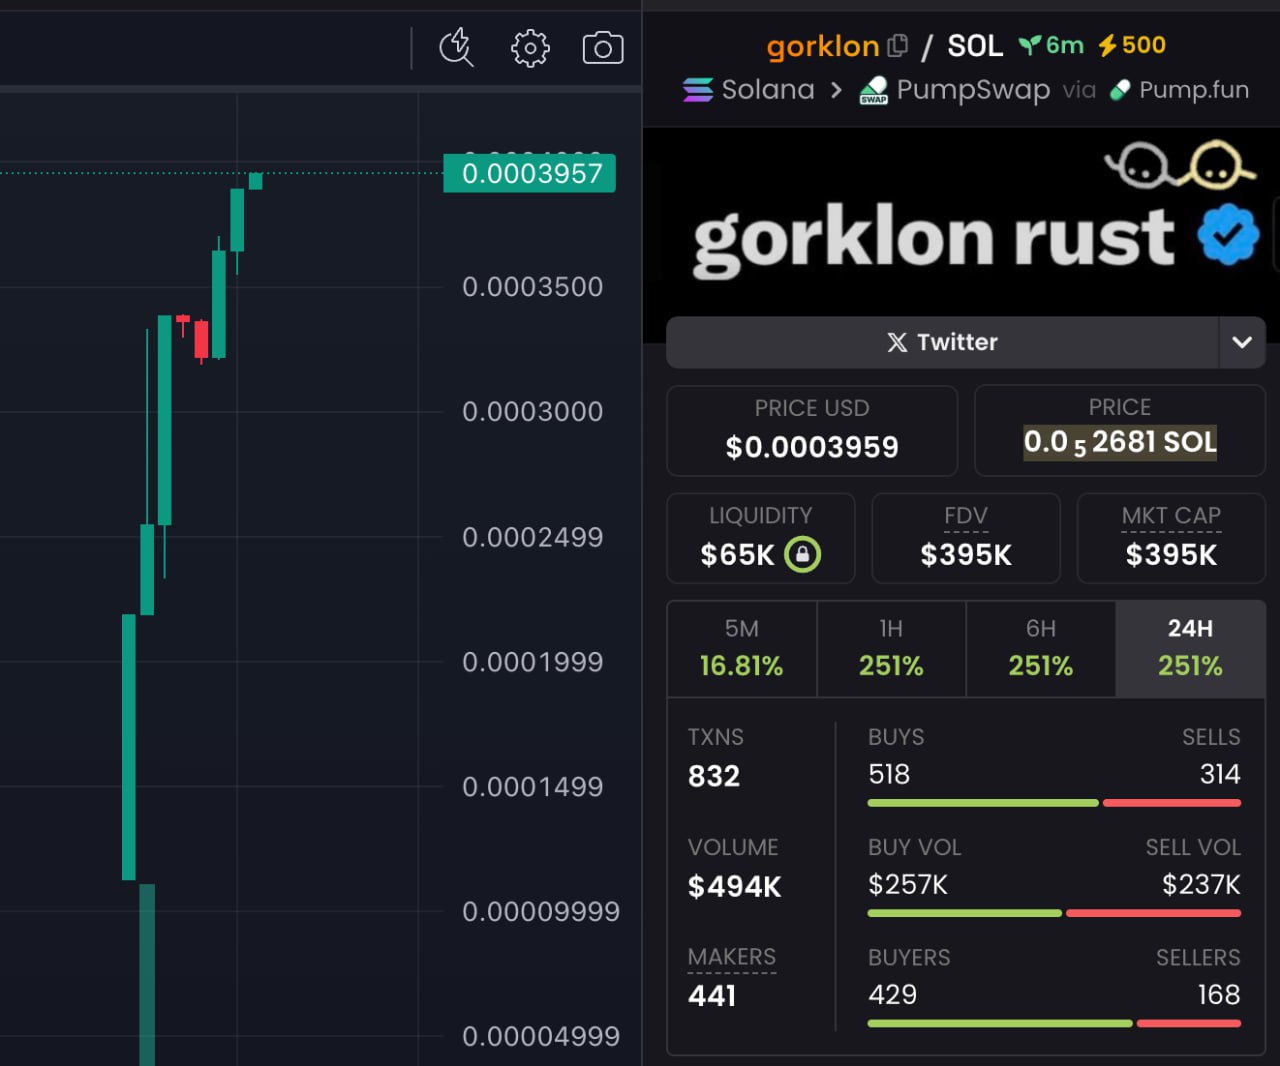Take a chart snapshot with camera icon
Screen dimensions: 1280x1066
[603, 48]
